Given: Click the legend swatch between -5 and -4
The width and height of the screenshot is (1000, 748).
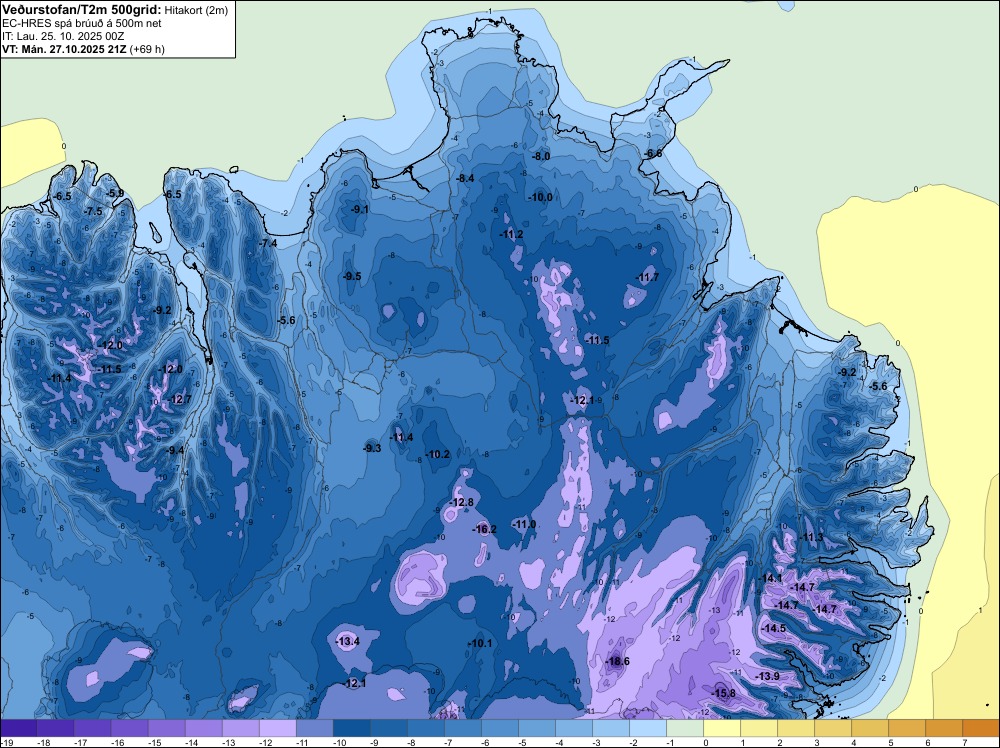Looking at the screenshot, I should [x=537, y=728].
